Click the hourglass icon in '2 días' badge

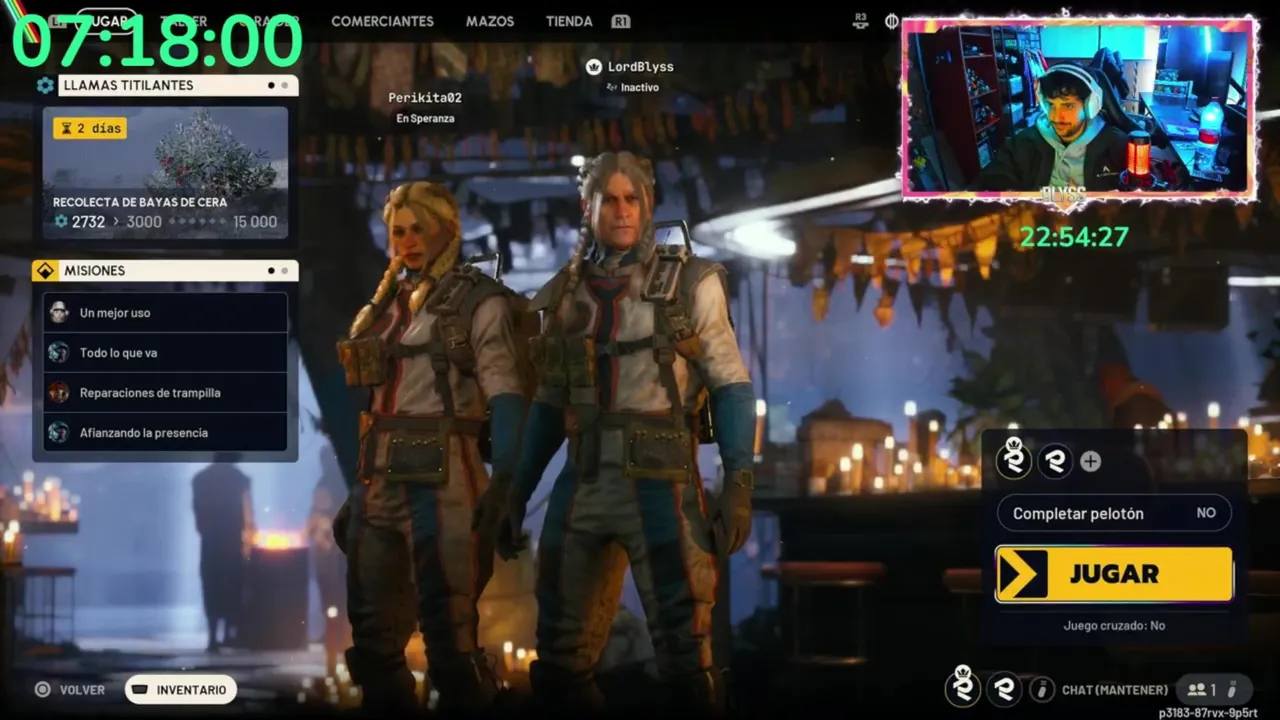pyautogui.click(x=67, y=128)
